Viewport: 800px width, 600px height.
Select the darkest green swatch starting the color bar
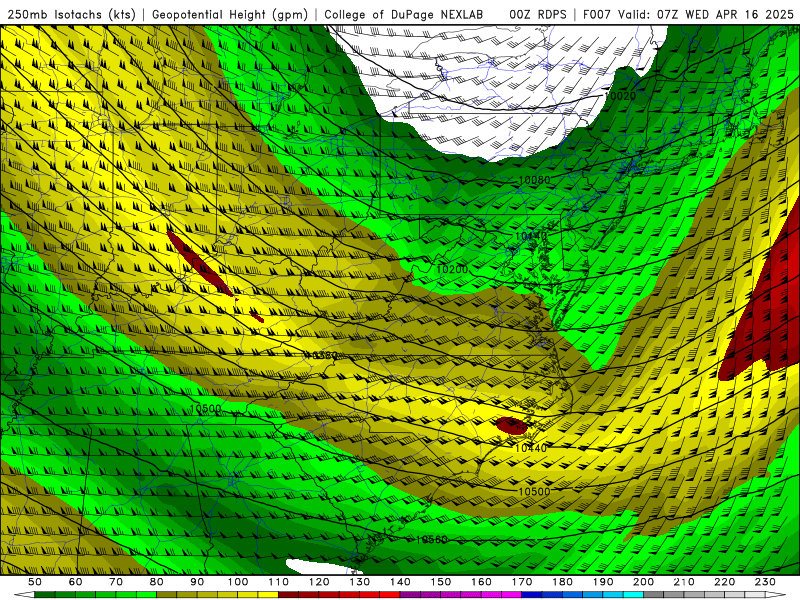[45, 595]
